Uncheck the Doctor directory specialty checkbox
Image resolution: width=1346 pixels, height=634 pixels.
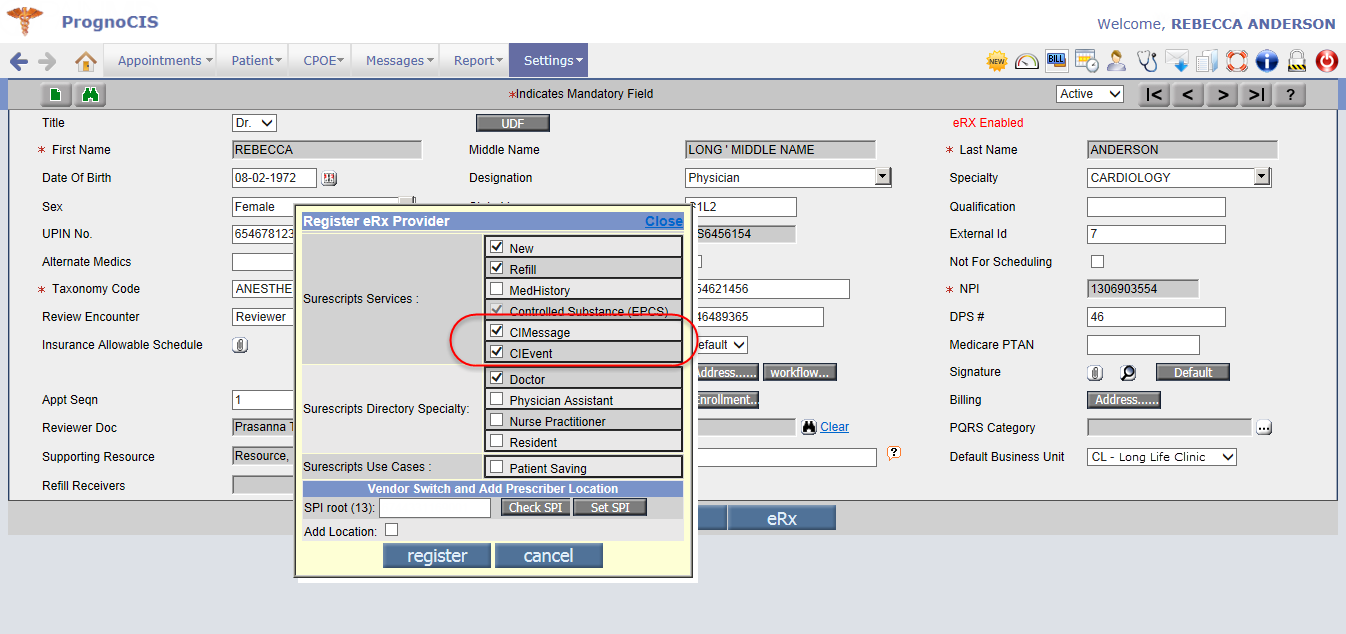click(x=496, y=377)
